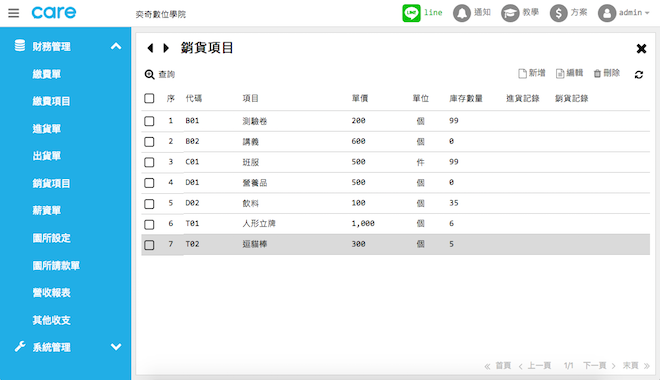Open the teaching graduation cap icon

click(x=510, y=13)
